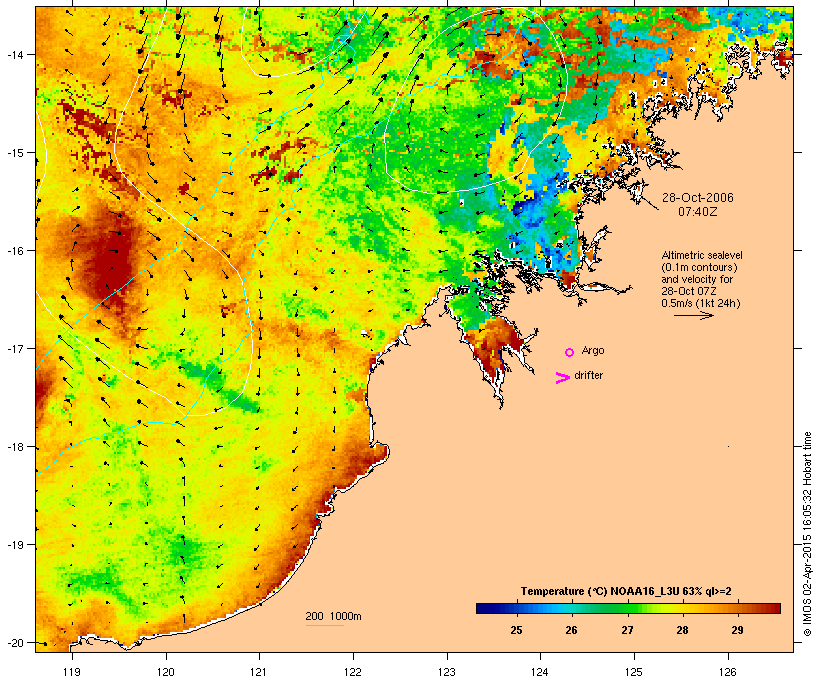
Task: Click the '28-Oct 07Z' text line
Action: coord(689,291)
